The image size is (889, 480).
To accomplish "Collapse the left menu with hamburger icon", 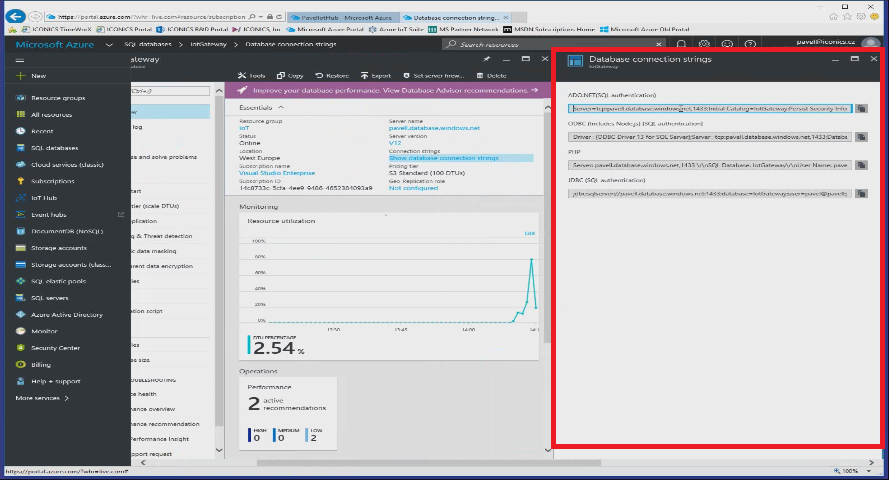I will point(18,60).
